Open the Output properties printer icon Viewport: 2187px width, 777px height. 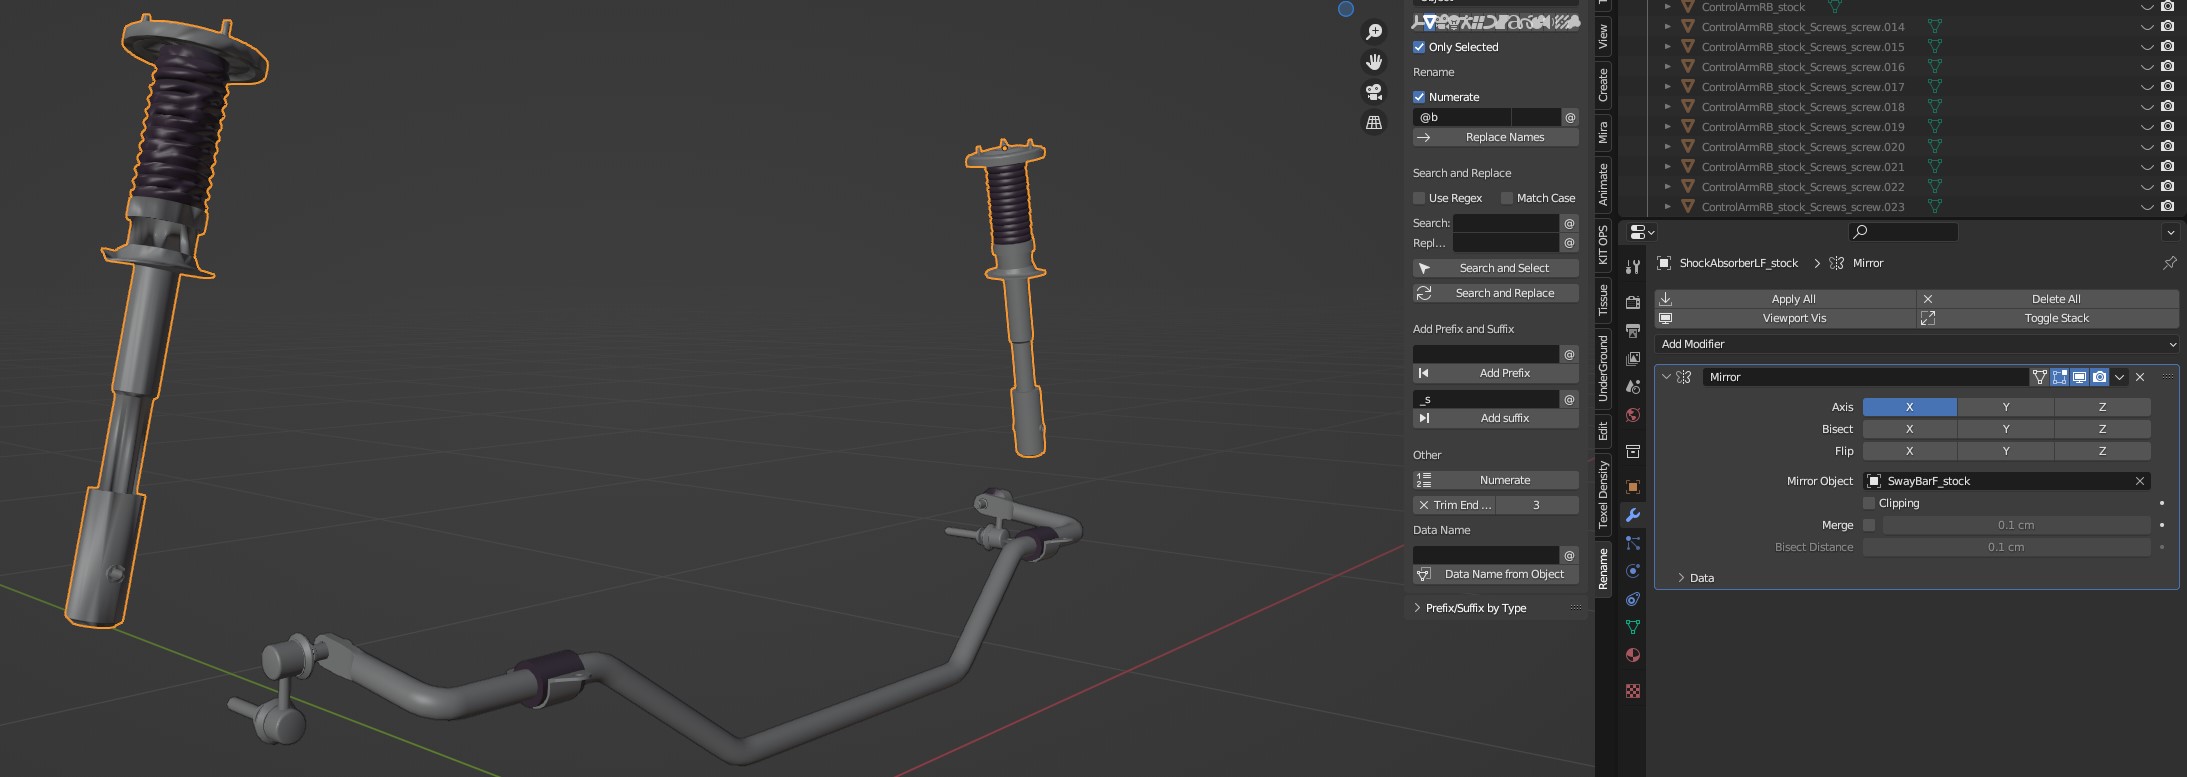(x=1633, y=330)
